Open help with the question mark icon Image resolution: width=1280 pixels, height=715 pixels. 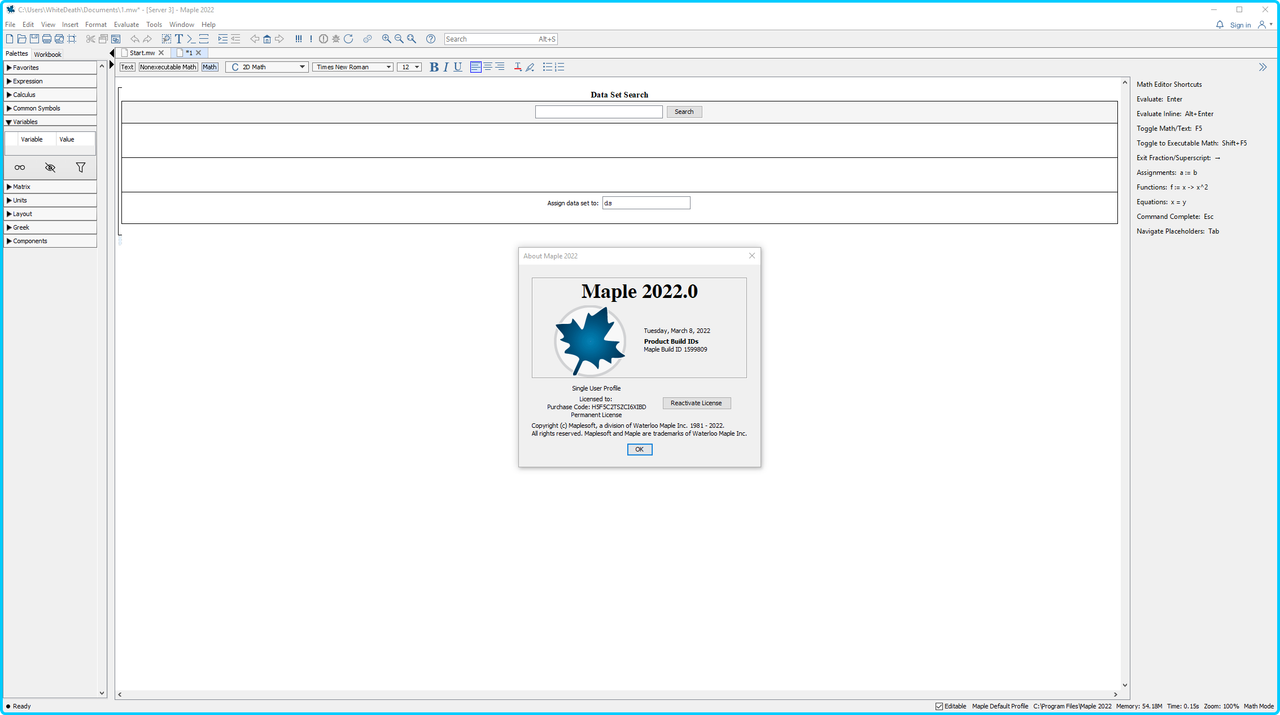pos(431,39)
